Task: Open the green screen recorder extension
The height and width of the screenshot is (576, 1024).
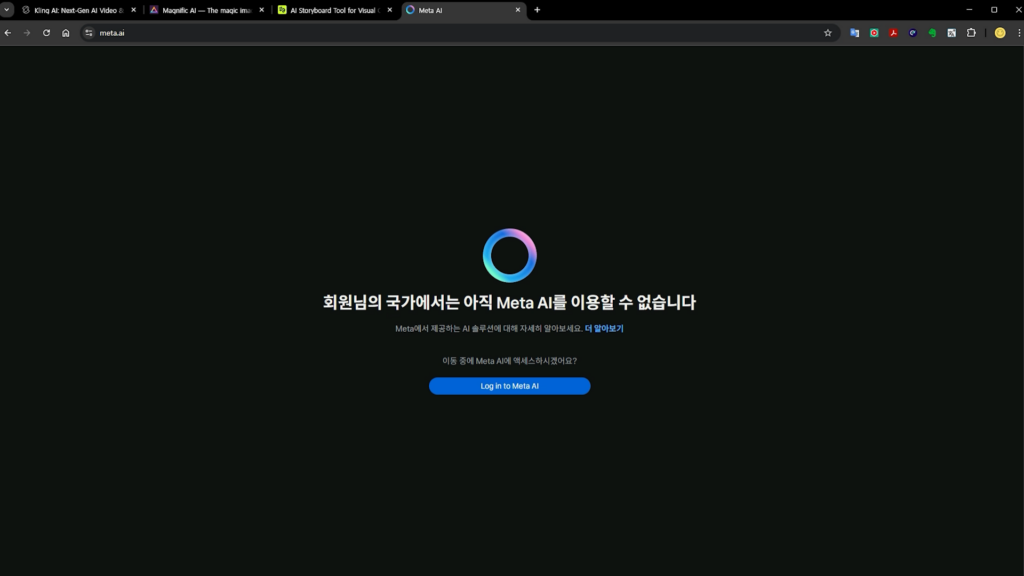Action: coord(874,33)
